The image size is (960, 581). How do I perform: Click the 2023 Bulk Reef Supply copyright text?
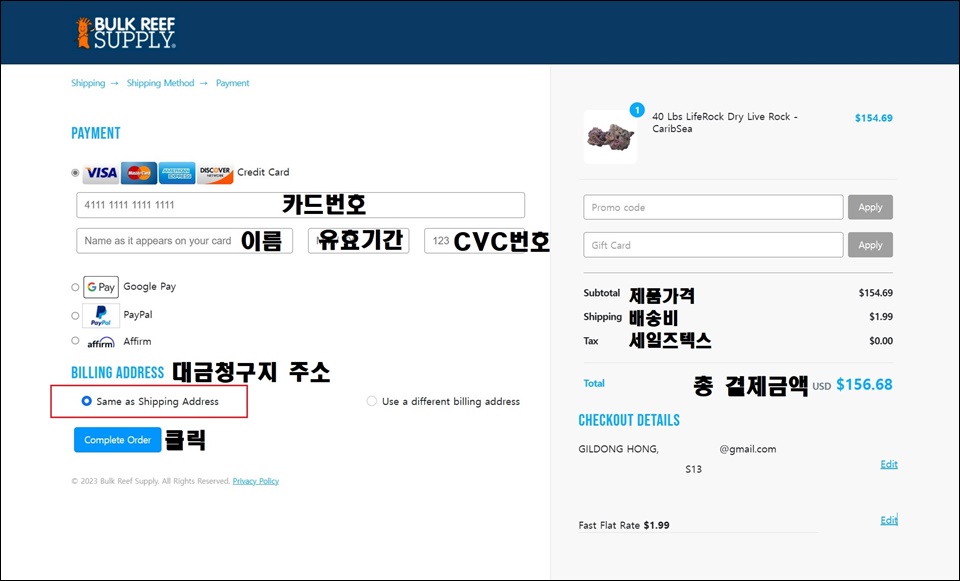(x=151, y=481)
